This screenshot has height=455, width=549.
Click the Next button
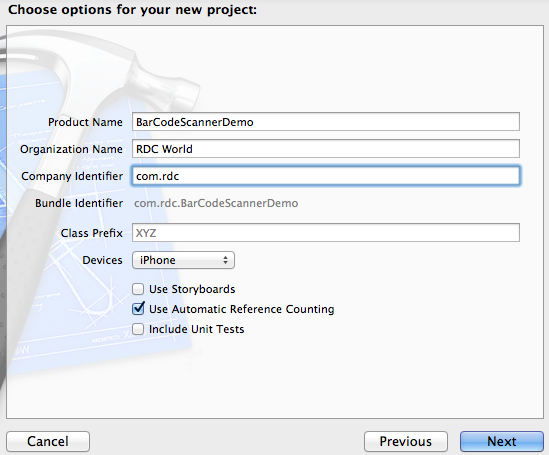pyautogui.click(x=501, y=441)
